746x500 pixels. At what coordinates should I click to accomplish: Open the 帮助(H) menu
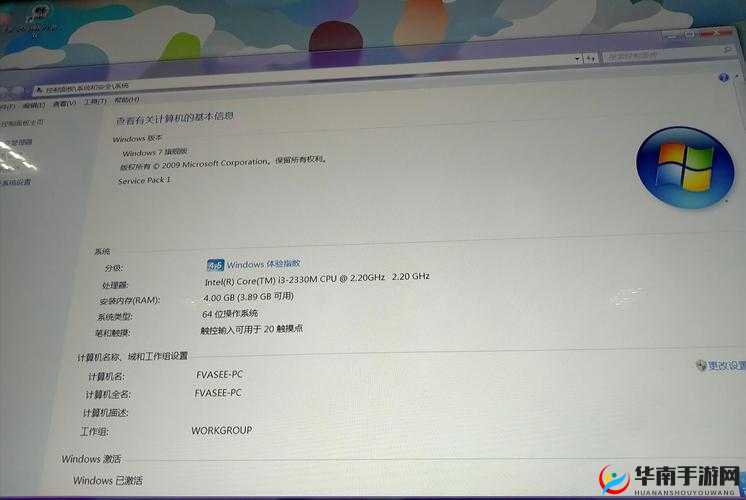126,100
